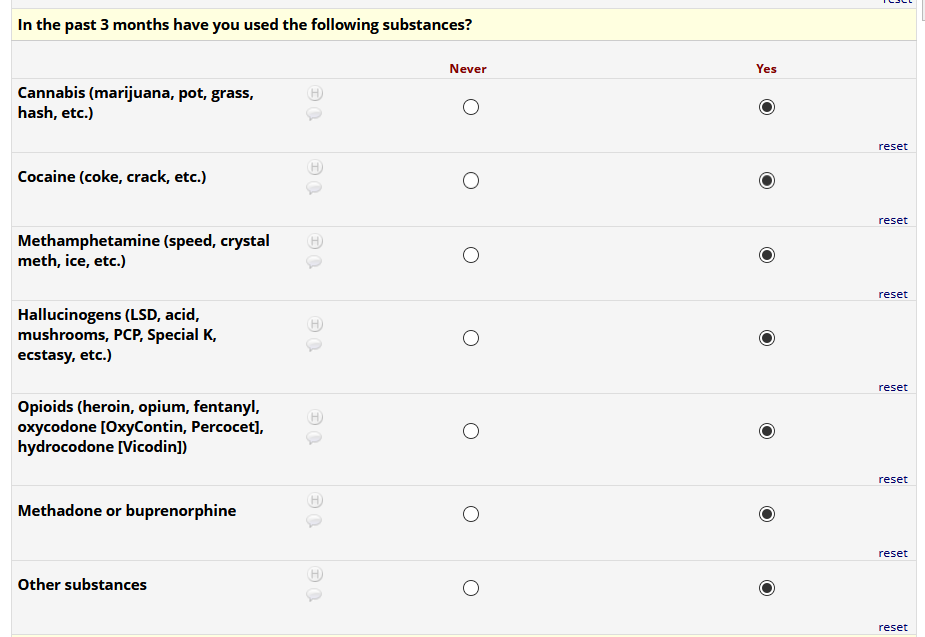Click the data history icon for Other substances
The height and width of the screenshot is (637, 925).
(x=314, y=574)
